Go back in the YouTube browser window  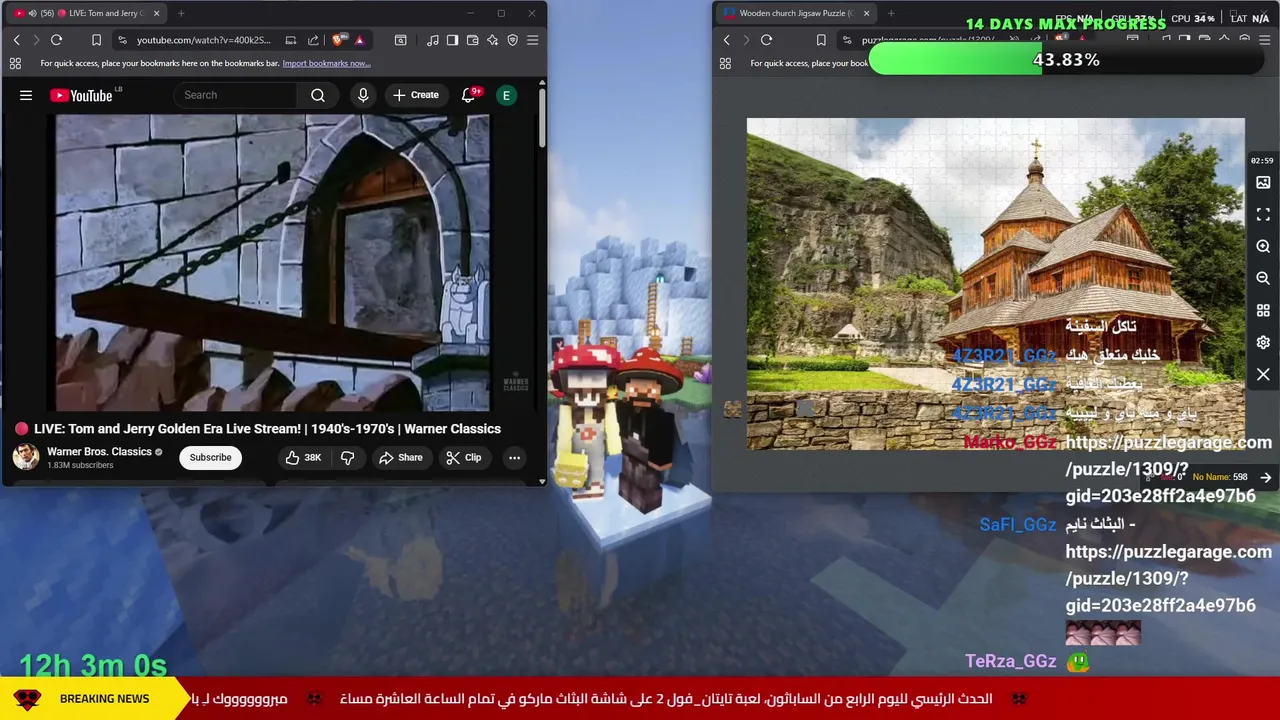tap(16, 40)
